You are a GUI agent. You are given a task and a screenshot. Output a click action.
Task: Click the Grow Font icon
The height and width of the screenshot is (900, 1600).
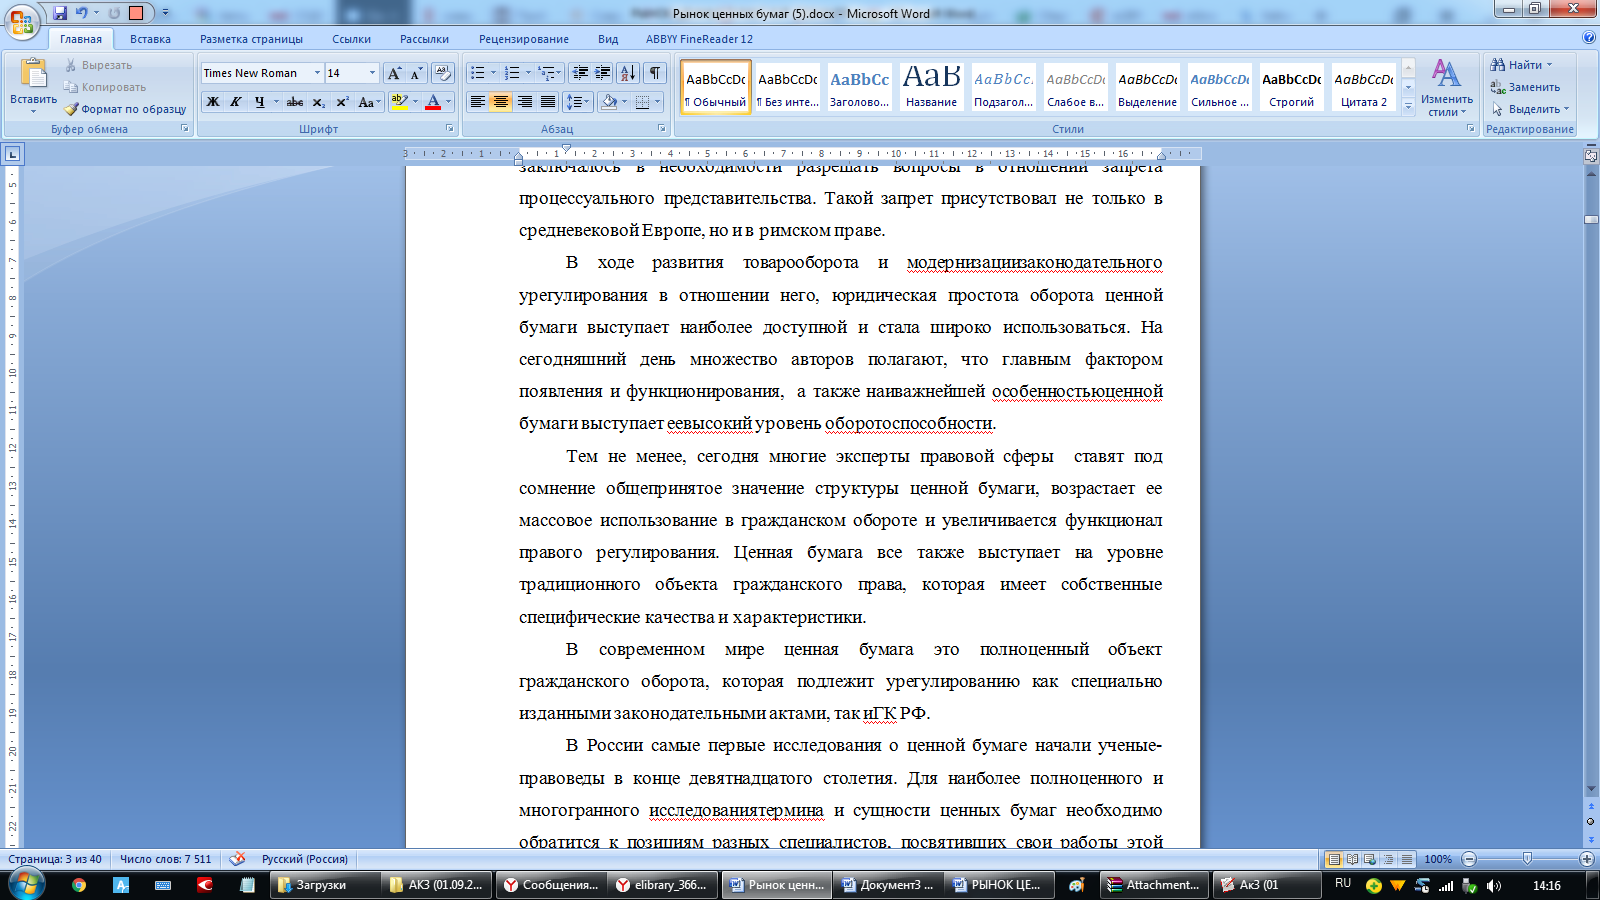(394, 73)
